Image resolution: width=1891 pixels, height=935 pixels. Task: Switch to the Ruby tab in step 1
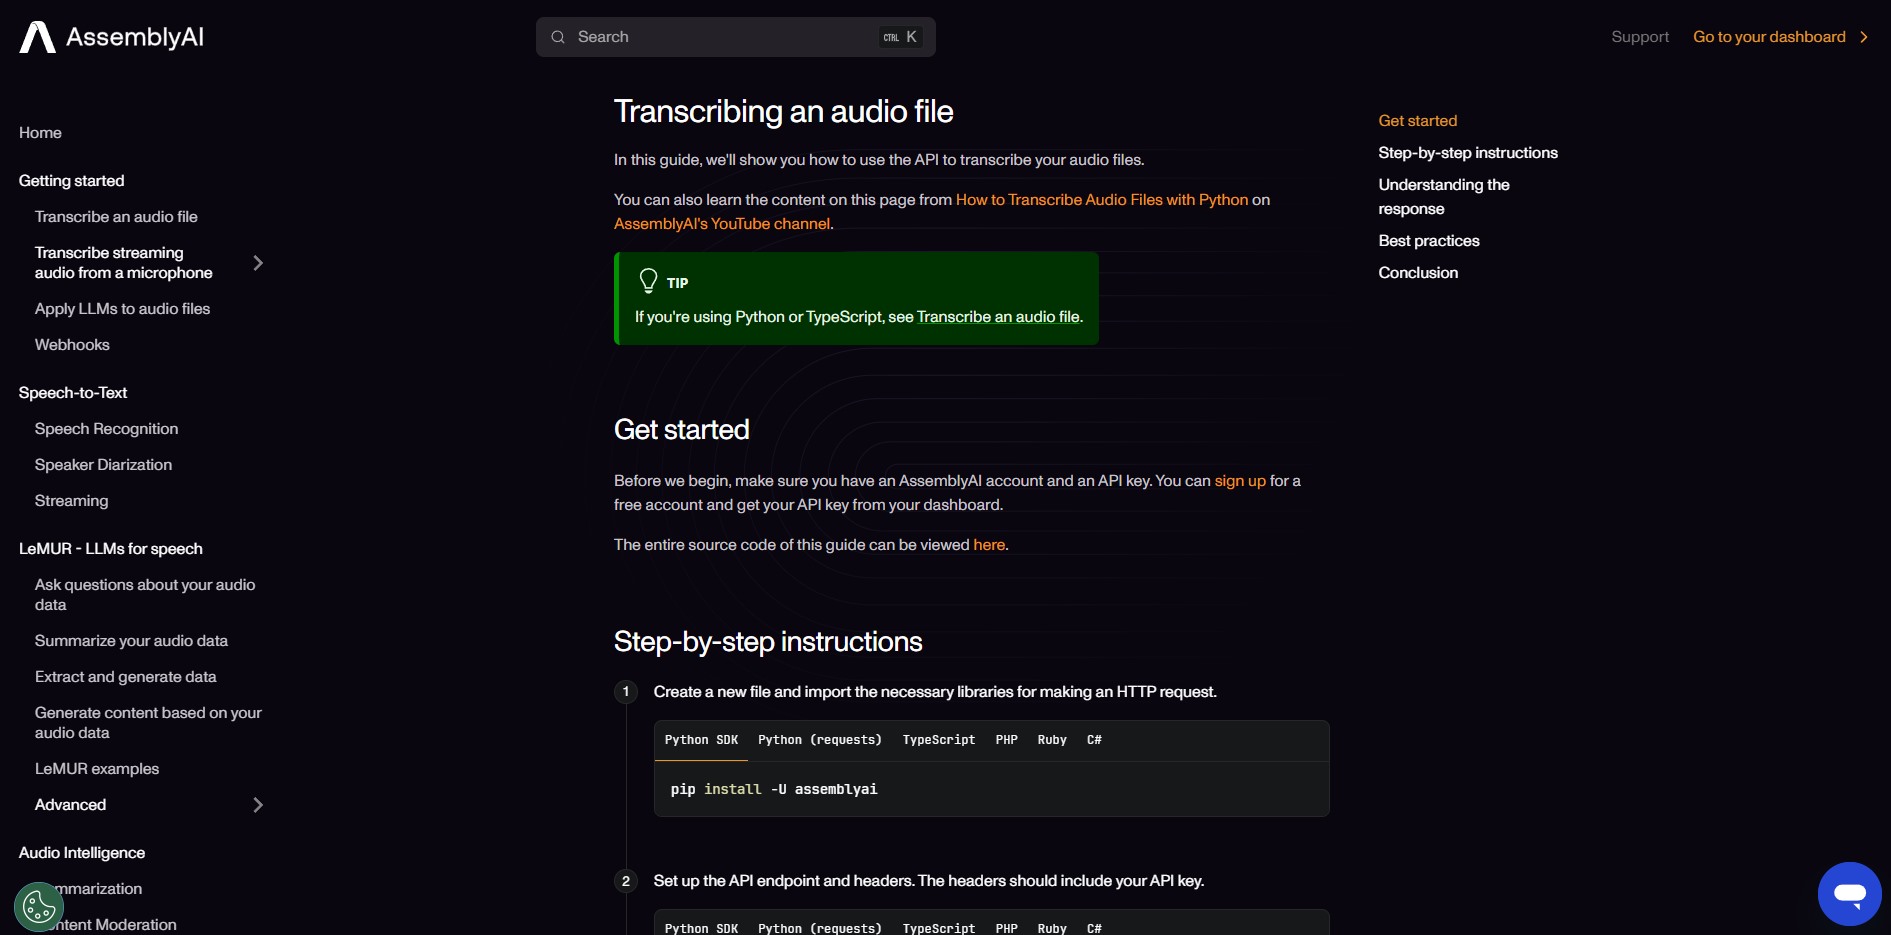(x=1052, y=740)
